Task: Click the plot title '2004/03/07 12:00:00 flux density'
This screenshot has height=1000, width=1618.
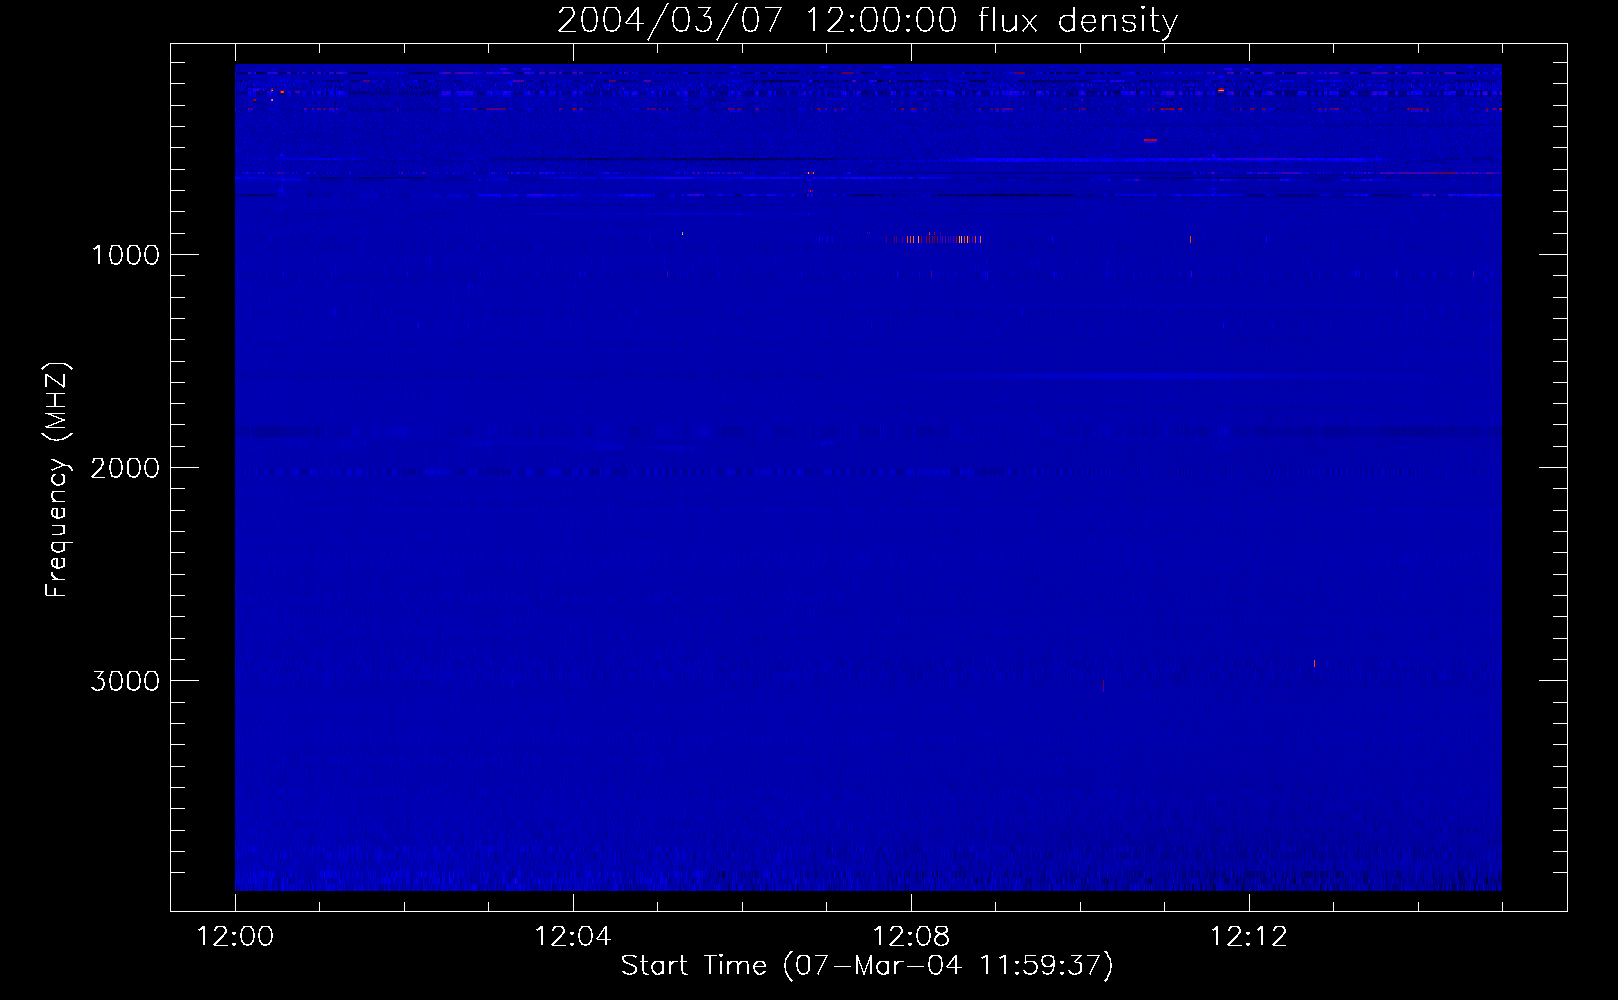Action: pyautogui.click(x=867, y=21)
